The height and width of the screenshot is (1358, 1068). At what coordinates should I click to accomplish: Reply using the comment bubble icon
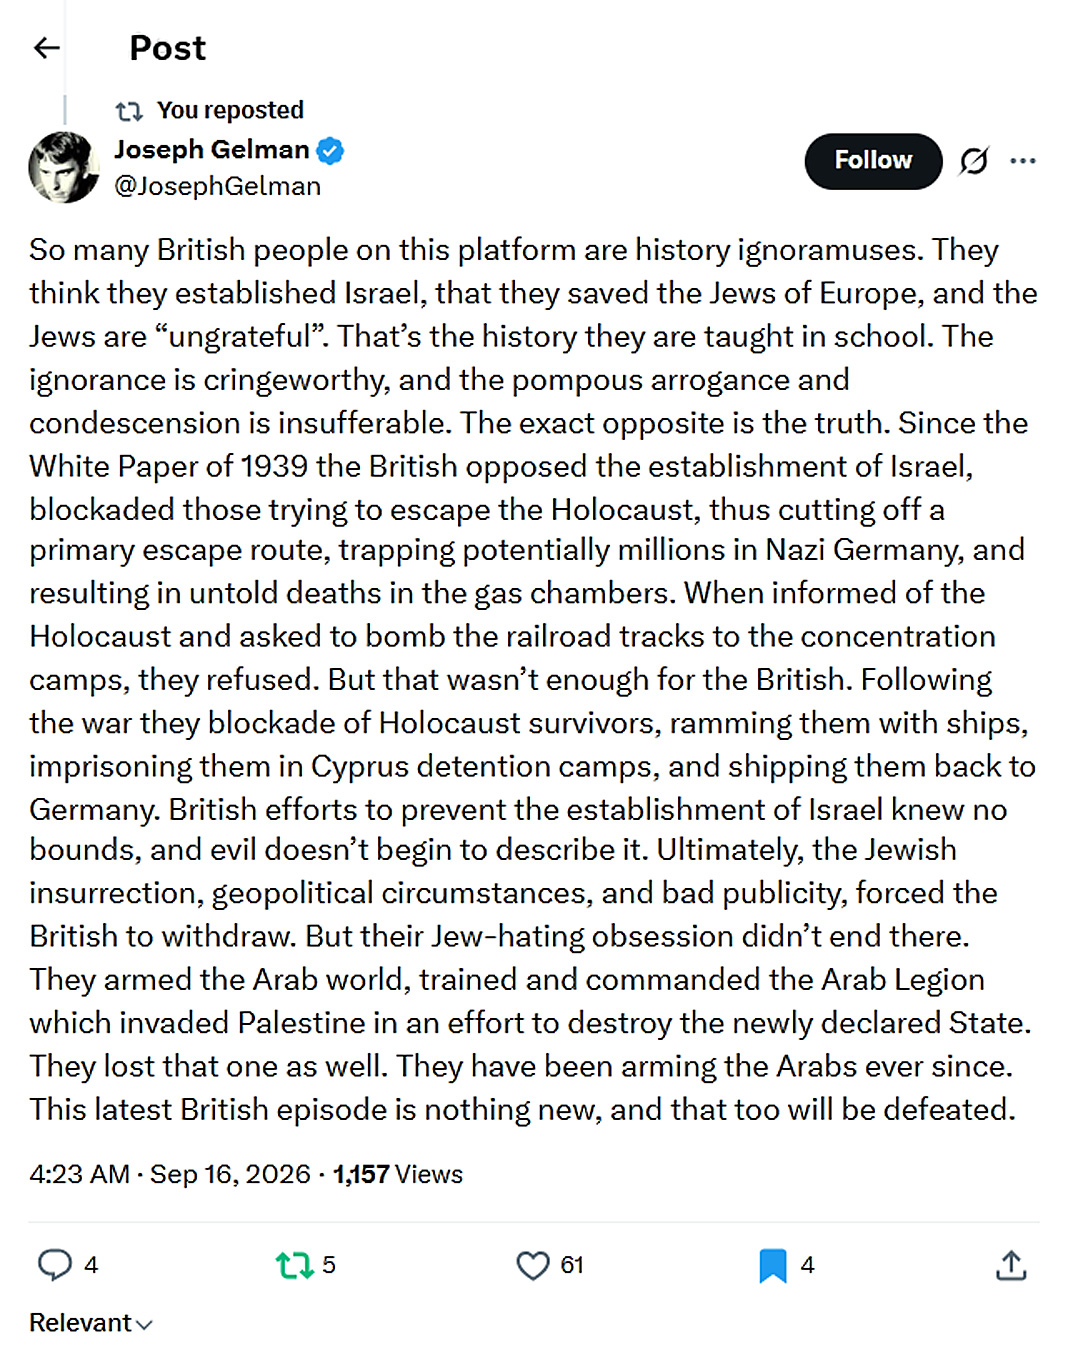tap(55, 1265)
